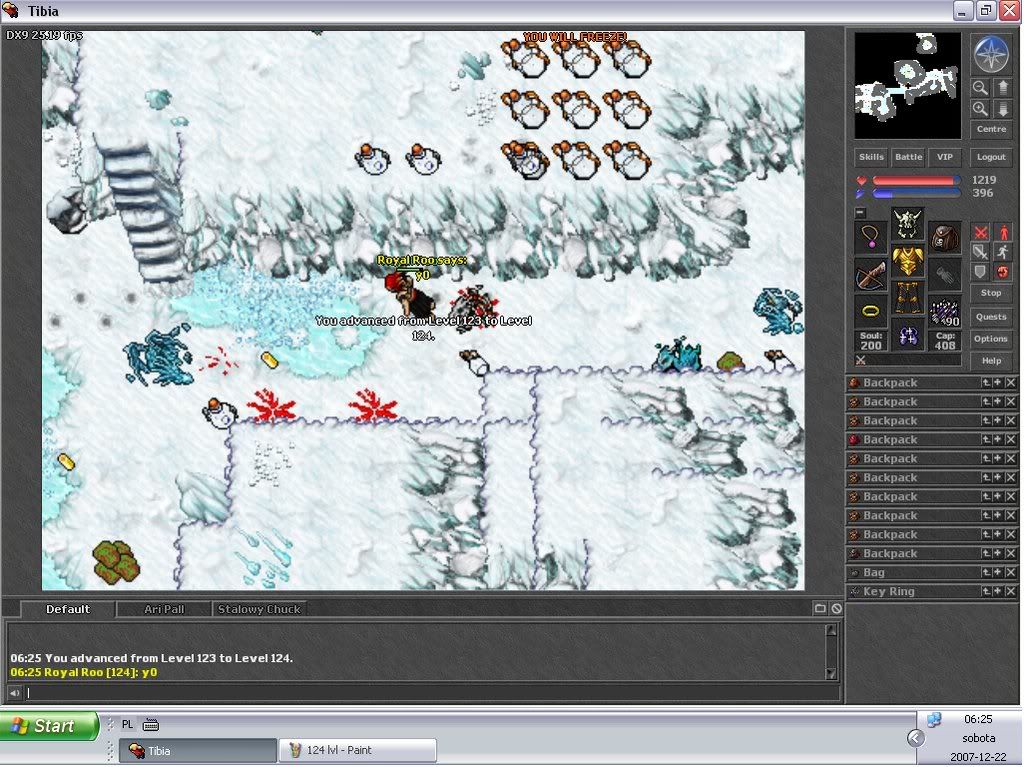This screenshot has width=1024, height=767.
Task: Open the Quests log
Action: [991, 317]
